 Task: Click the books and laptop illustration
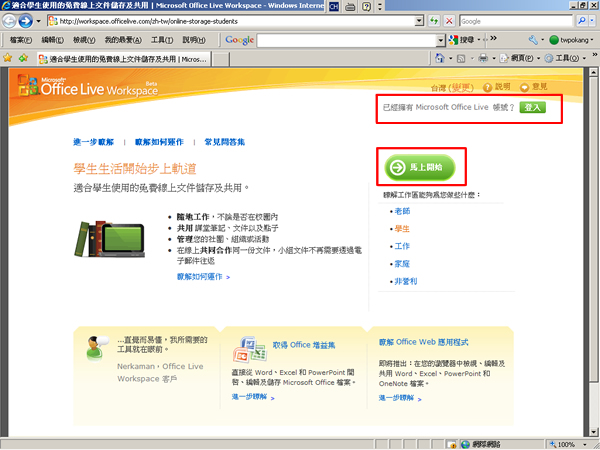click(109, 239)
